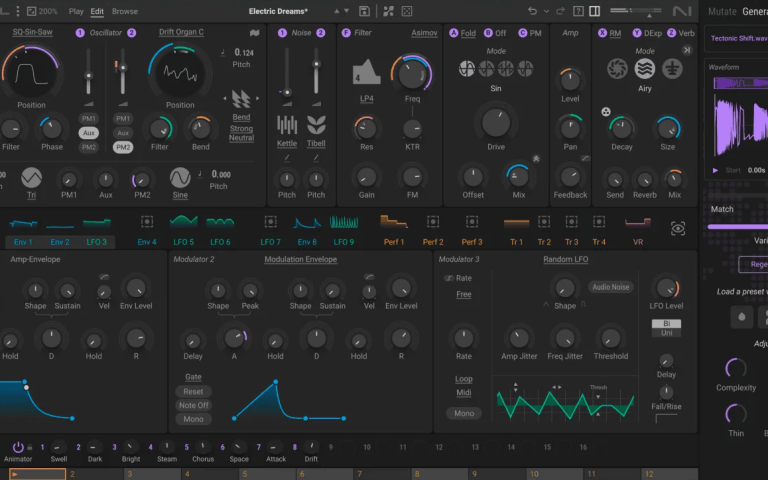The height and width of the screenshot is (480, 768).
Task: Open the Modulation Envelope type dropdown
Action: tap(300, 259)
